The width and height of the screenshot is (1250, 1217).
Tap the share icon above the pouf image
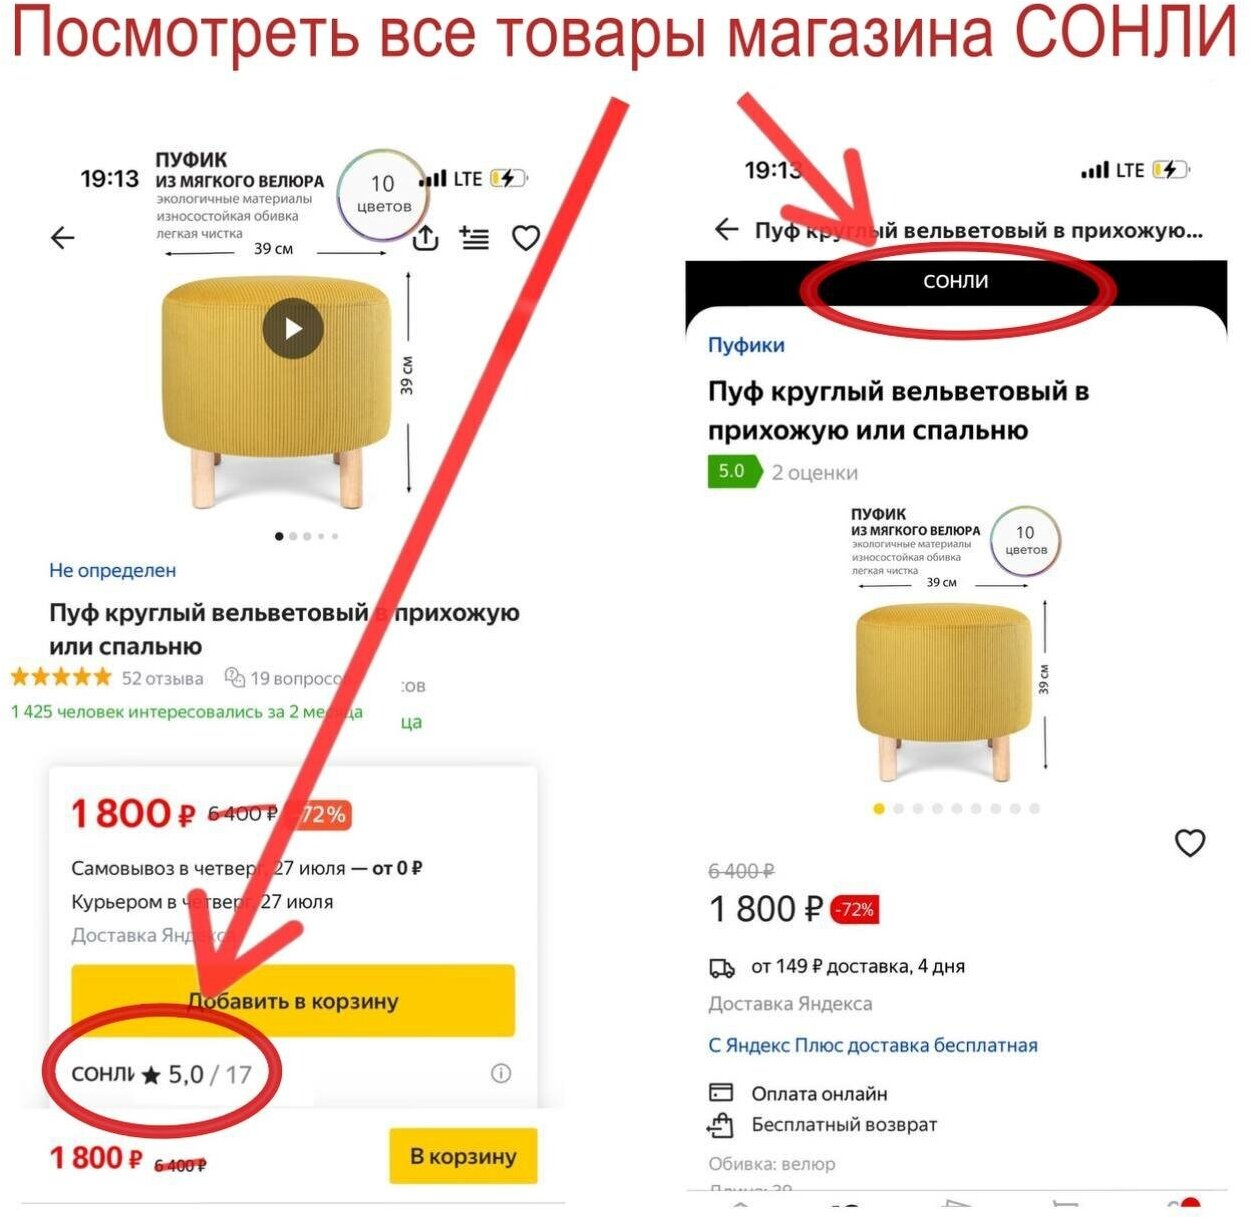426,237
